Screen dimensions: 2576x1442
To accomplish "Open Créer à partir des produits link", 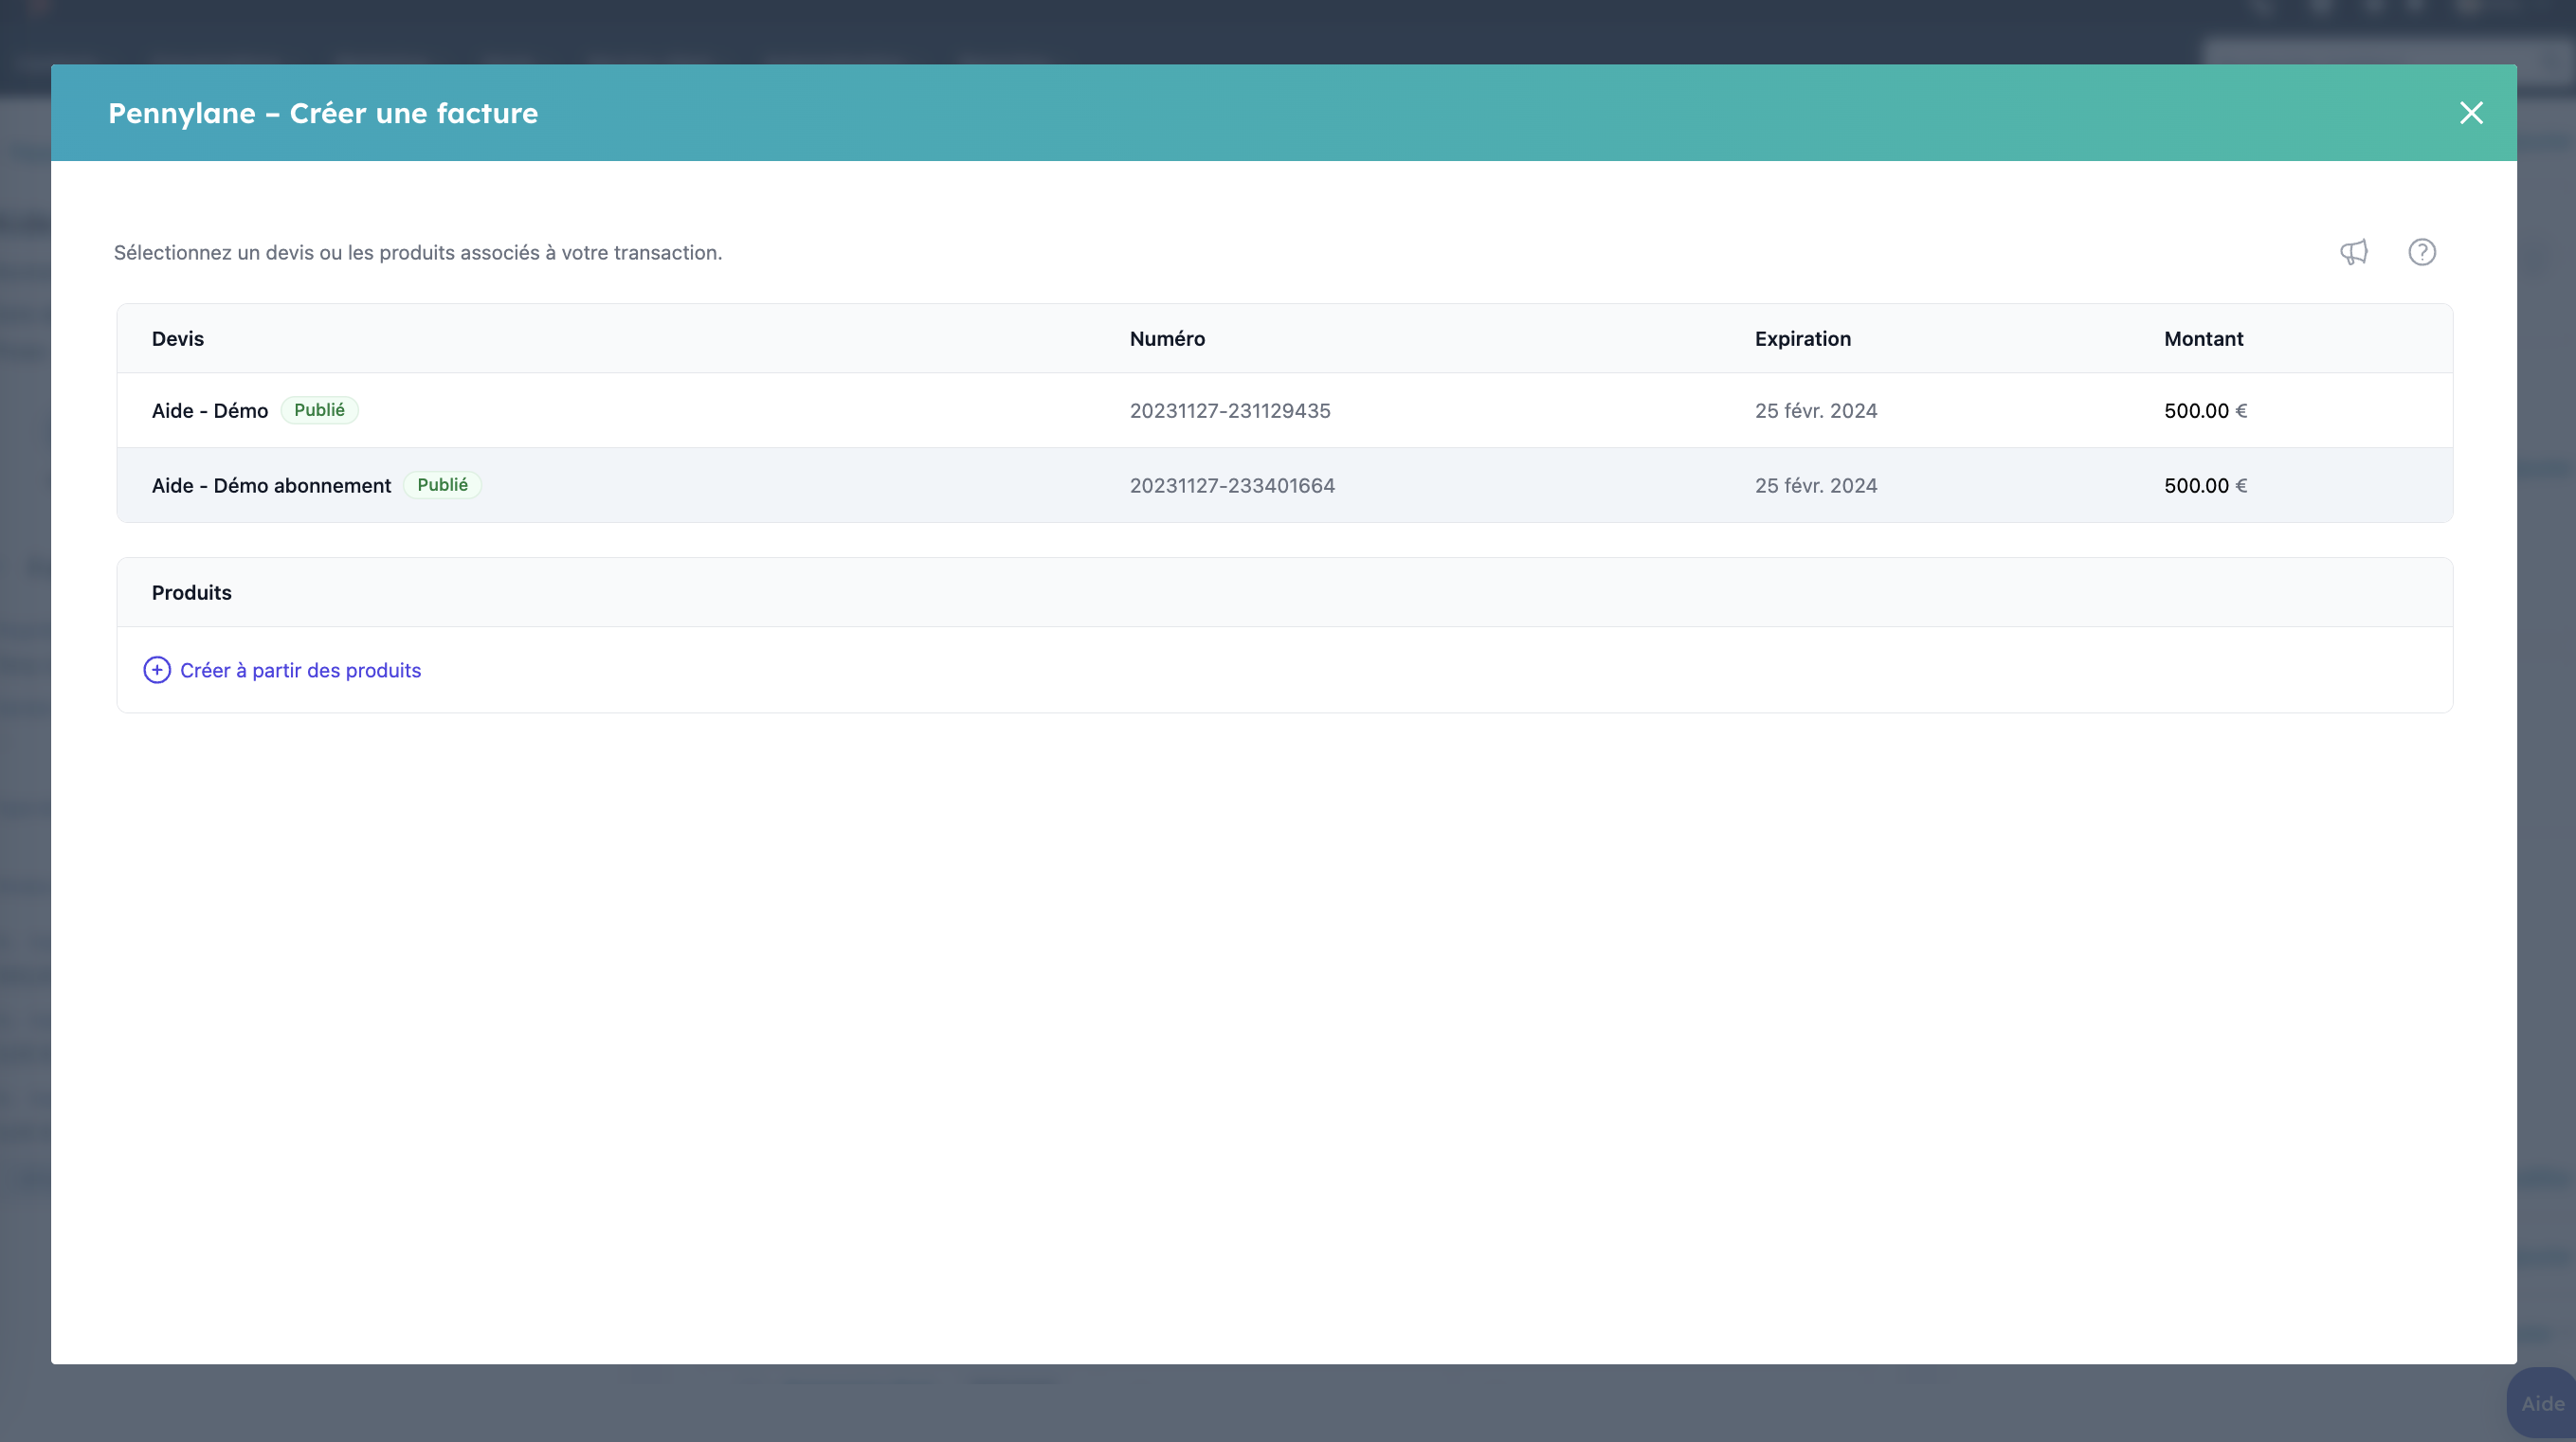I will coord(300,670).
